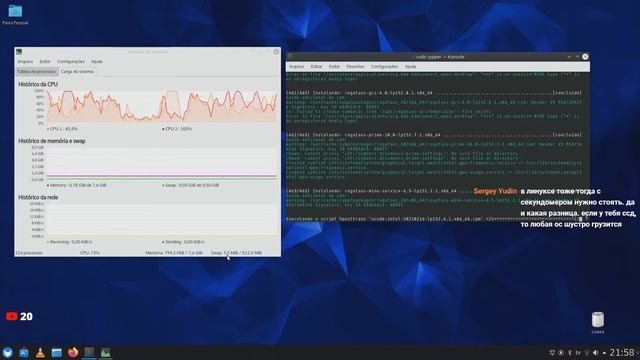The image size is (640, 360).
Task: Minimize the Konsole window
Action: tap(569, 57)
